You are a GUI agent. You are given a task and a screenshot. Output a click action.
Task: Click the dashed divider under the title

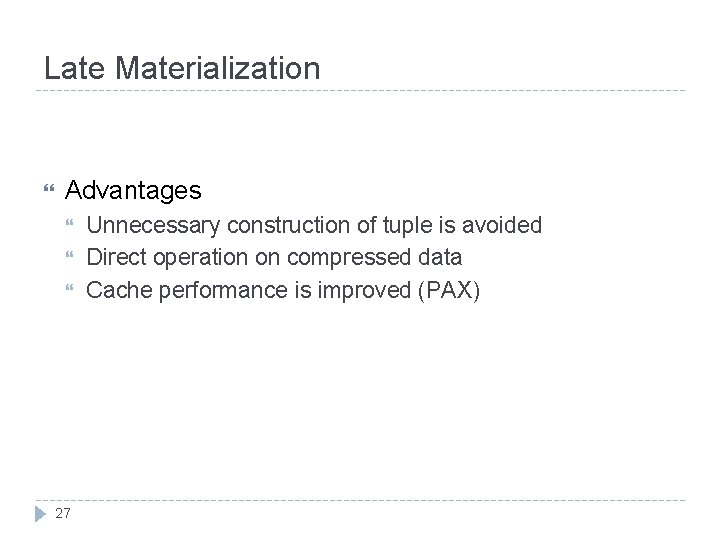click(360, 90)
